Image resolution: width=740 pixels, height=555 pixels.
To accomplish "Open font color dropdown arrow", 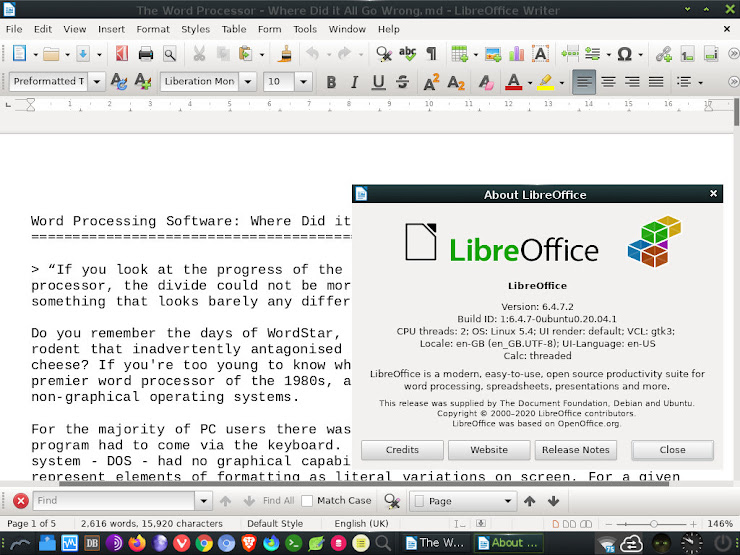I will [x=530, y=83].
